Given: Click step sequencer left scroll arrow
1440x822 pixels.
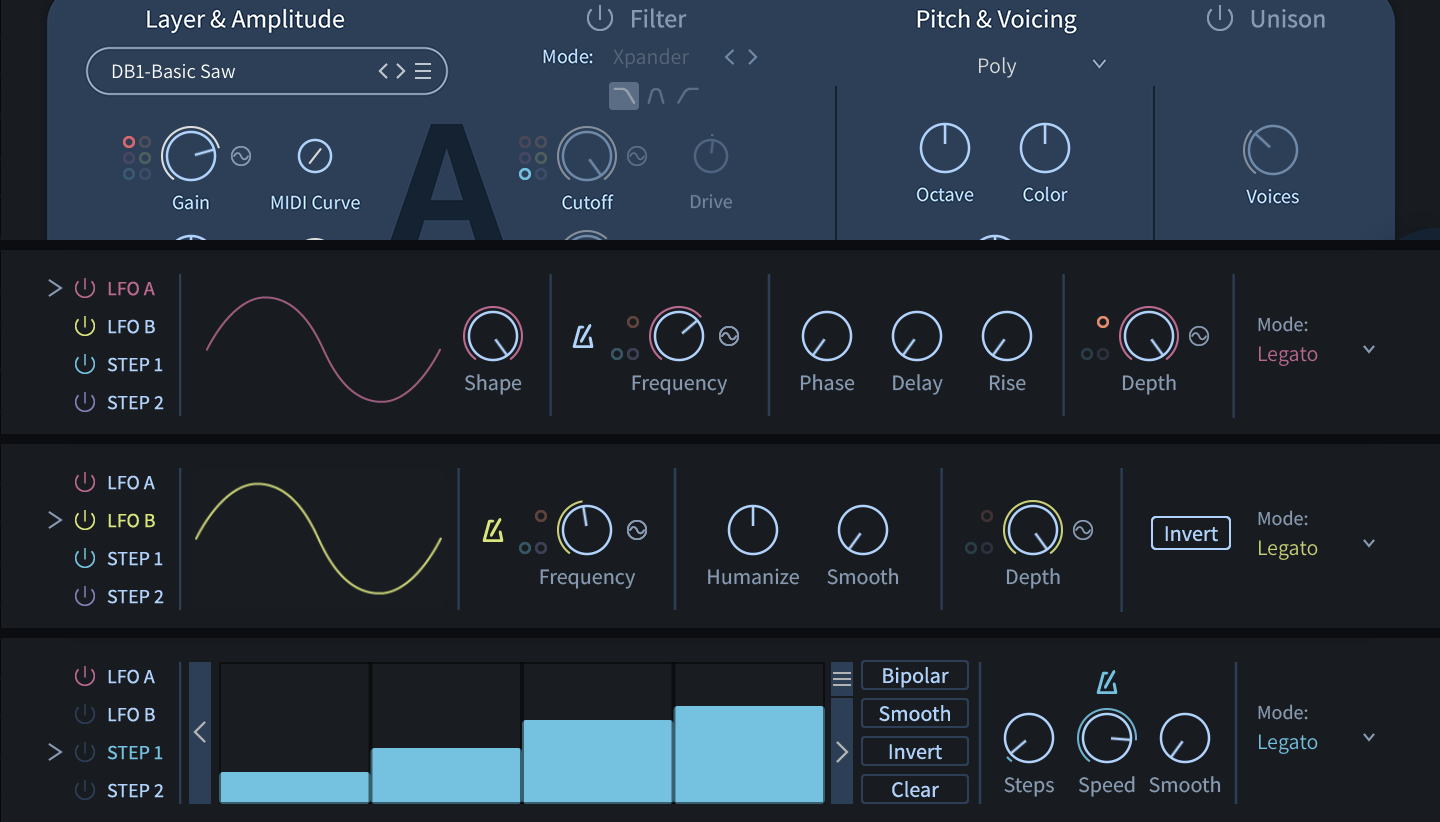Looking at the screenshot, I should click(200, 732).
